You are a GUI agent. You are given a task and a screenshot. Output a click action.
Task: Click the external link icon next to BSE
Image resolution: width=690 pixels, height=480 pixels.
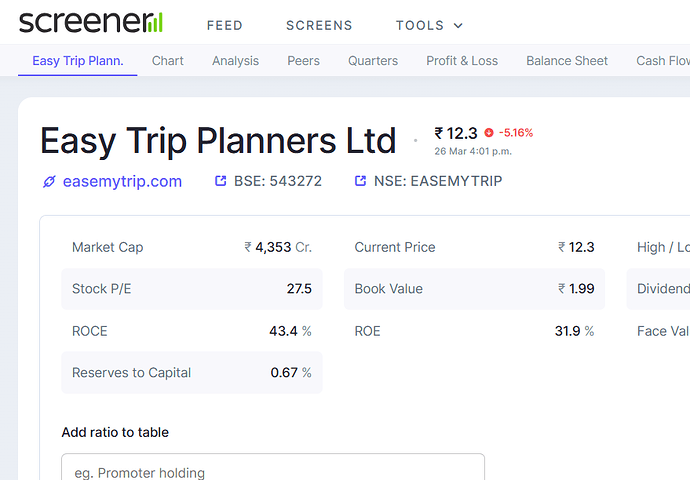point(221,181)
